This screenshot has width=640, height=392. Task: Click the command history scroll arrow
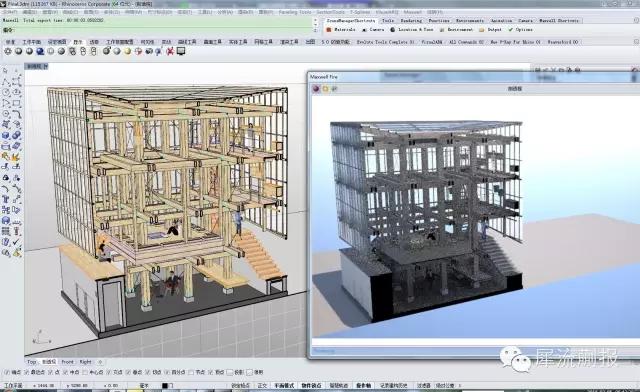(315, 20)
